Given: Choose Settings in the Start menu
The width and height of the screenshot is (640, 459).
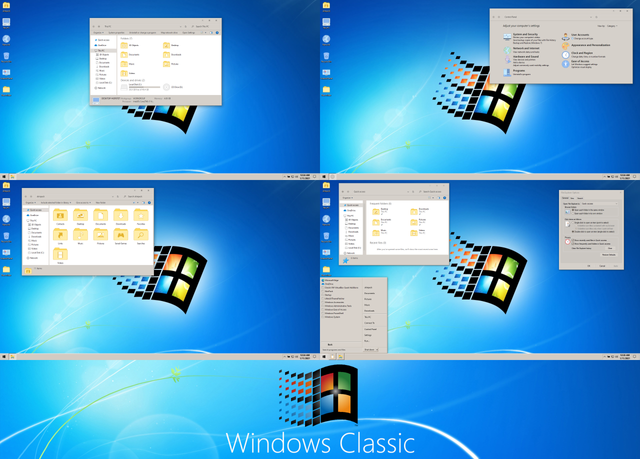Looking at the screenshot, I should (368, 335).
